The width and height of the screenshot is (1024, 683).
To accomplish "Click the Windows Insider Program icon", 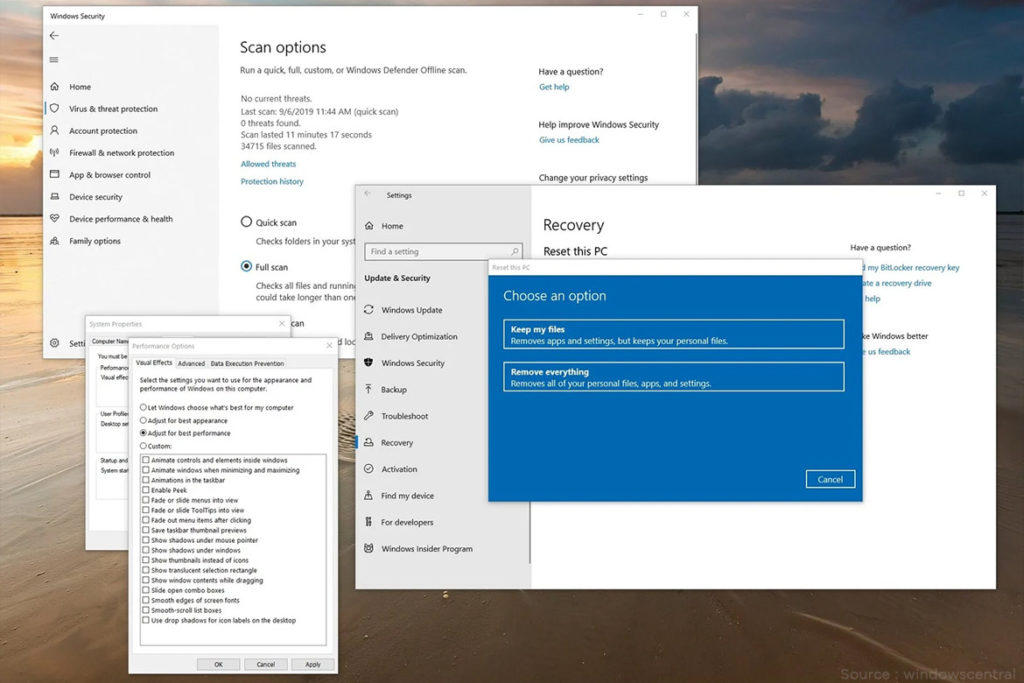I will pyautogui.click(x=369, y=548).
